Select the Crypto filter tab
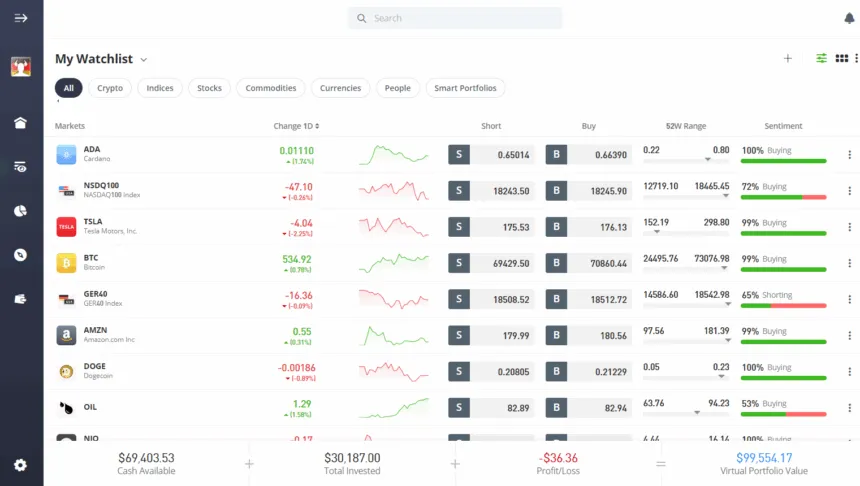The width and height of the screenshot is (860, 486). coord(110,88)
